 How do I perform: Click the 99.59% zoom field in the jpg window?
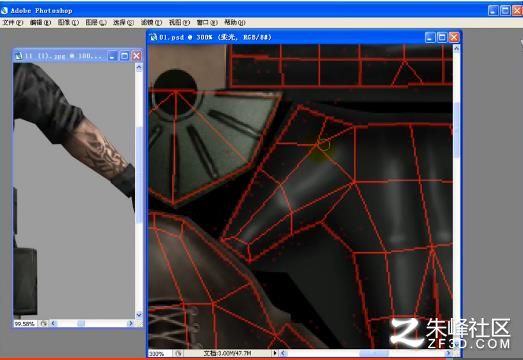click(26, 323)
